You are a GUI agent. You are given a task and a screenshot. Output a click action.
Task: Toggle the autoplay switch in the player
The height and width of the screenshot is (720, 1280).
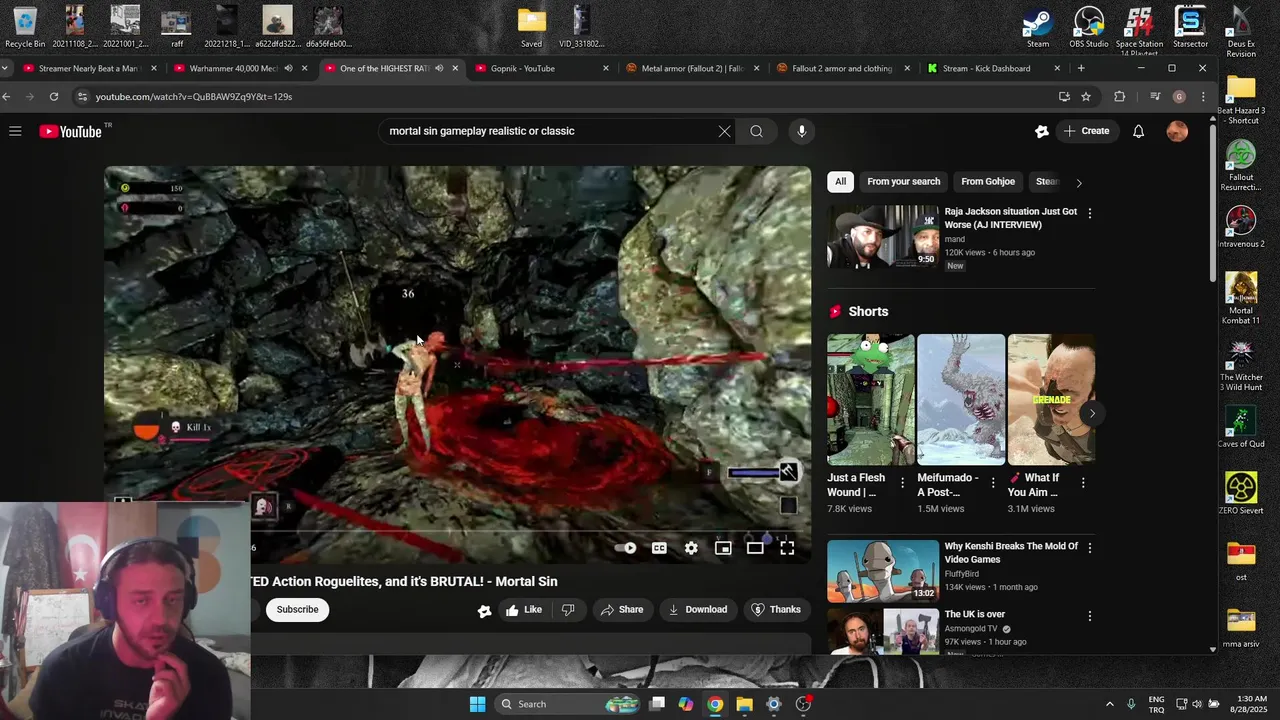pos(626,548)
